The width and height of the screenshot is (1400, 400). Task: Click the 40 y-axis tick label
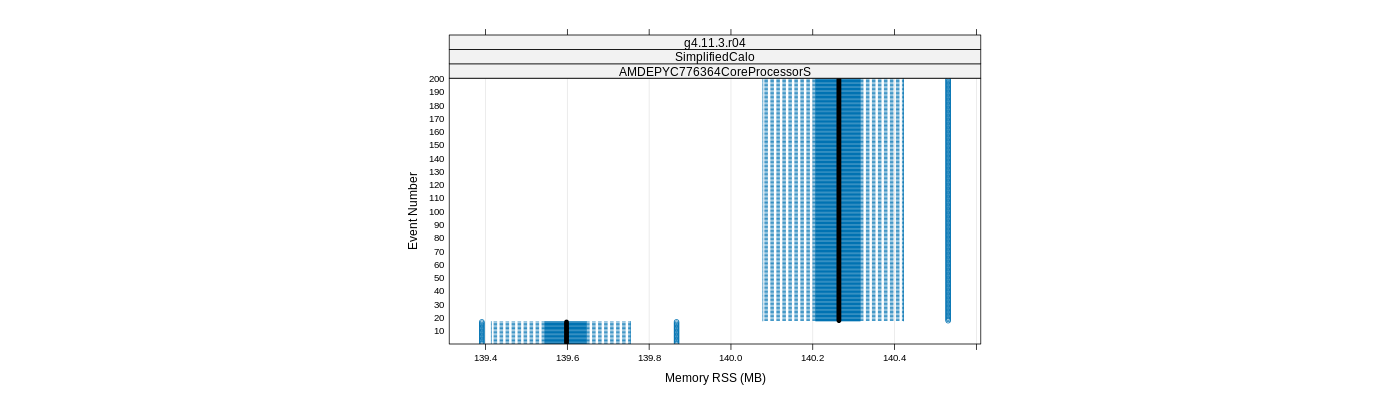439,291
